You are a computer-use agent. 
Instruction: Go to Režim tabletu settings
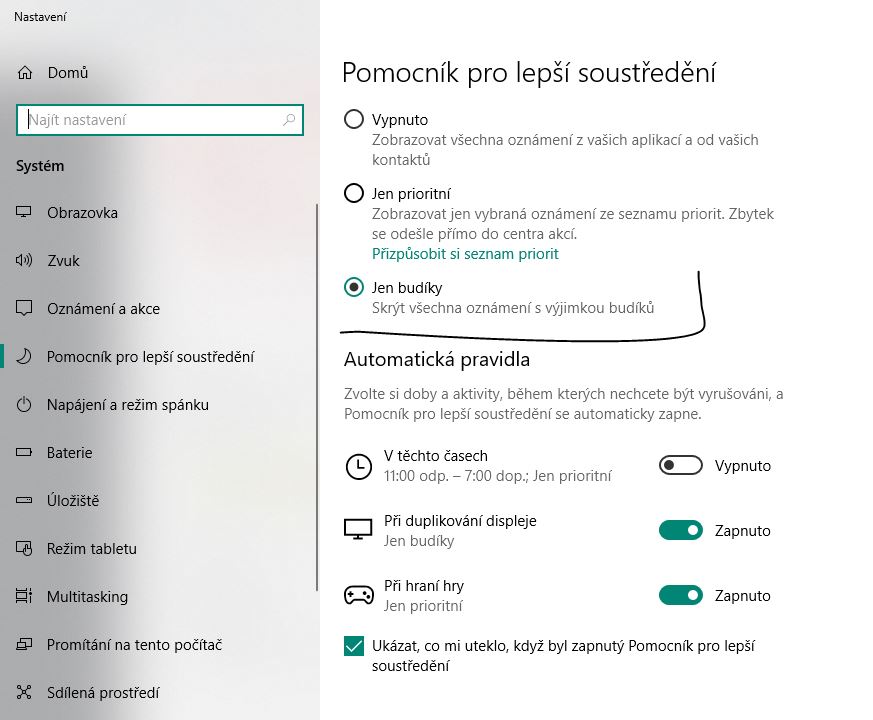[91, 549]
